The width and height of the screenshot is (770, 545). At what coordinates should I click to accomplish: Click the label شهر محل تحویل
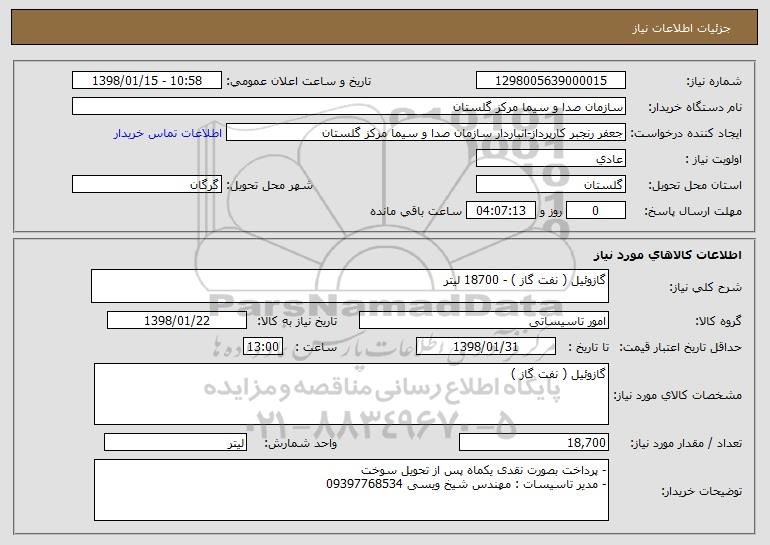pos(269,186)
